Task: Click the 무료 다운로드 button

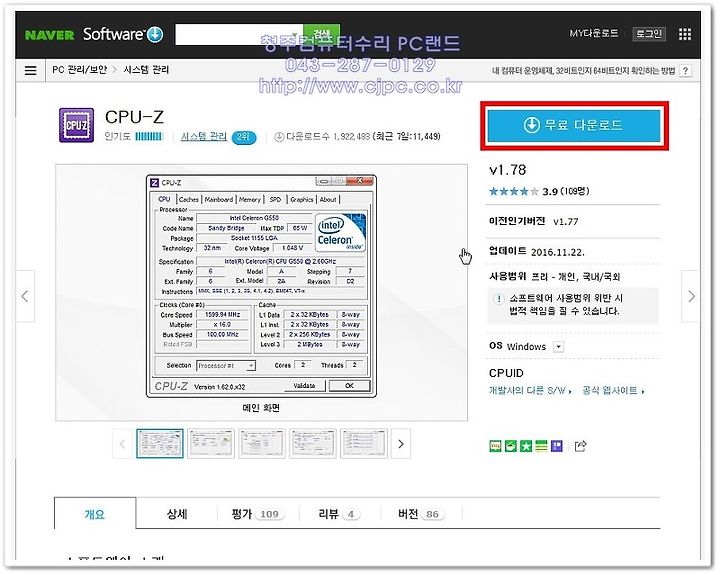Action: 574,125
